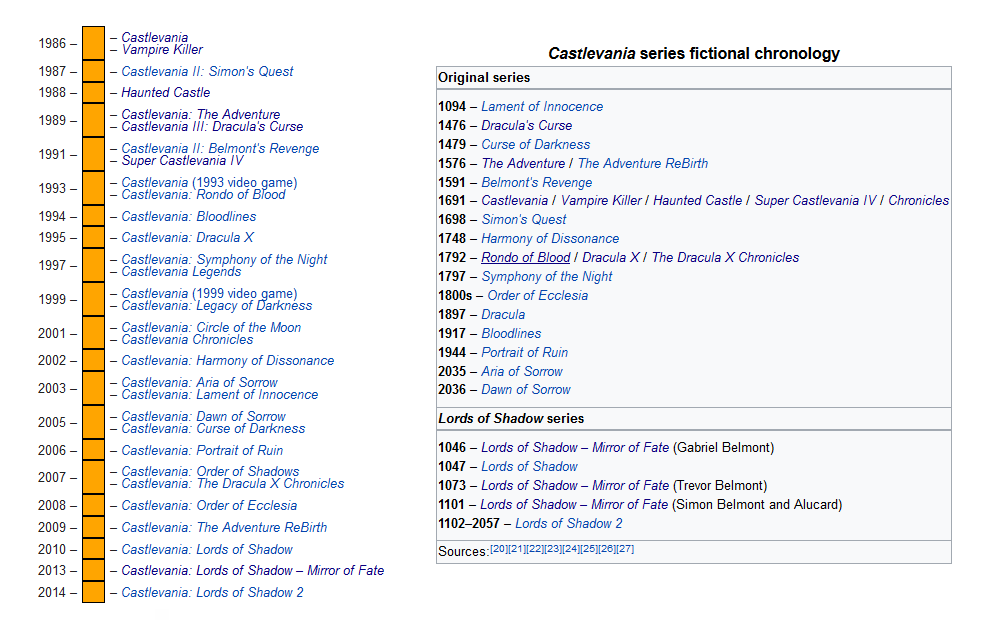Viewport: 1006px width, 620px height.
Task: Open Castlevania: Order of Shadows link
Action: point(210,471)
